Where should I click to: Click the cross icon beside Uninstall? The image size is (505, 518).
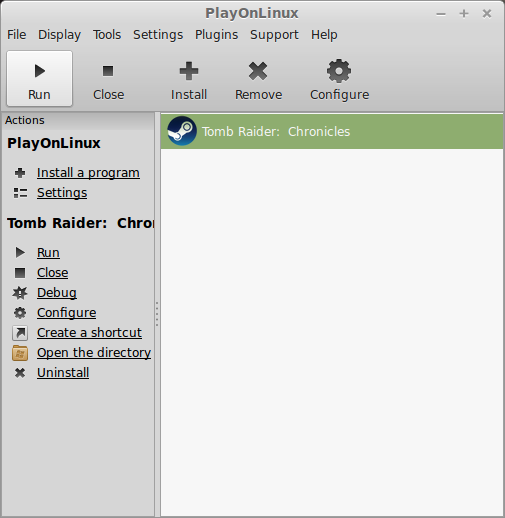tap(20, 373)
